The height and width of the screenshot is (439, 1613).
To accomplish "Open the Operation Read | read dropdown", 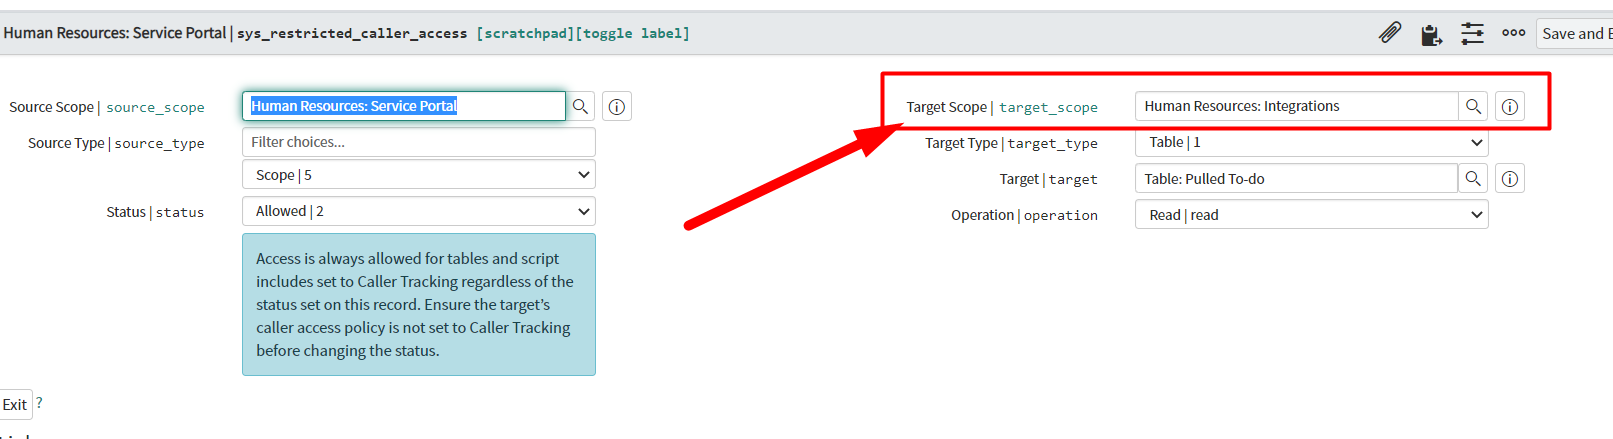I will coord(1311,215).
